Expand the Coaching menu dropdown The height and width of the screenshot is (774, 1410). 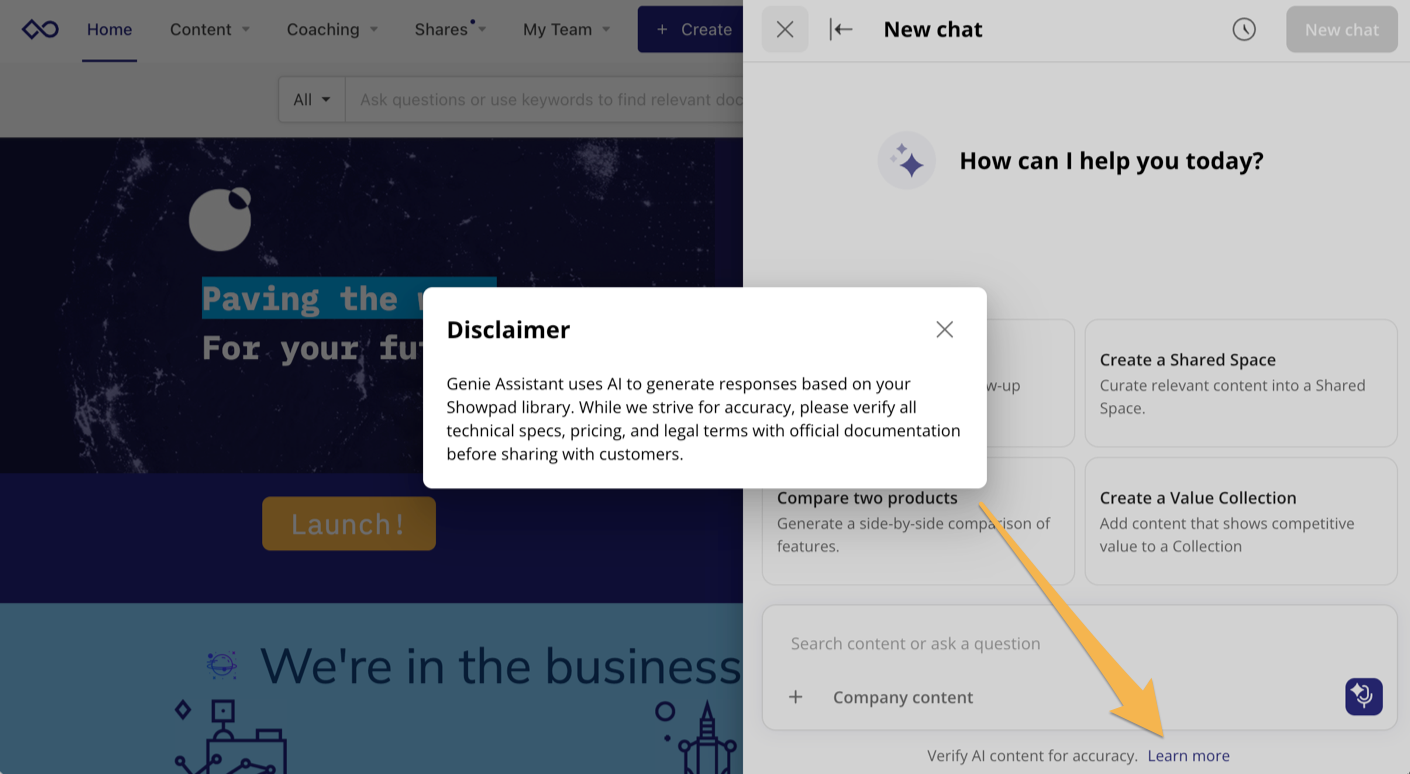click(x=332, y=30)
